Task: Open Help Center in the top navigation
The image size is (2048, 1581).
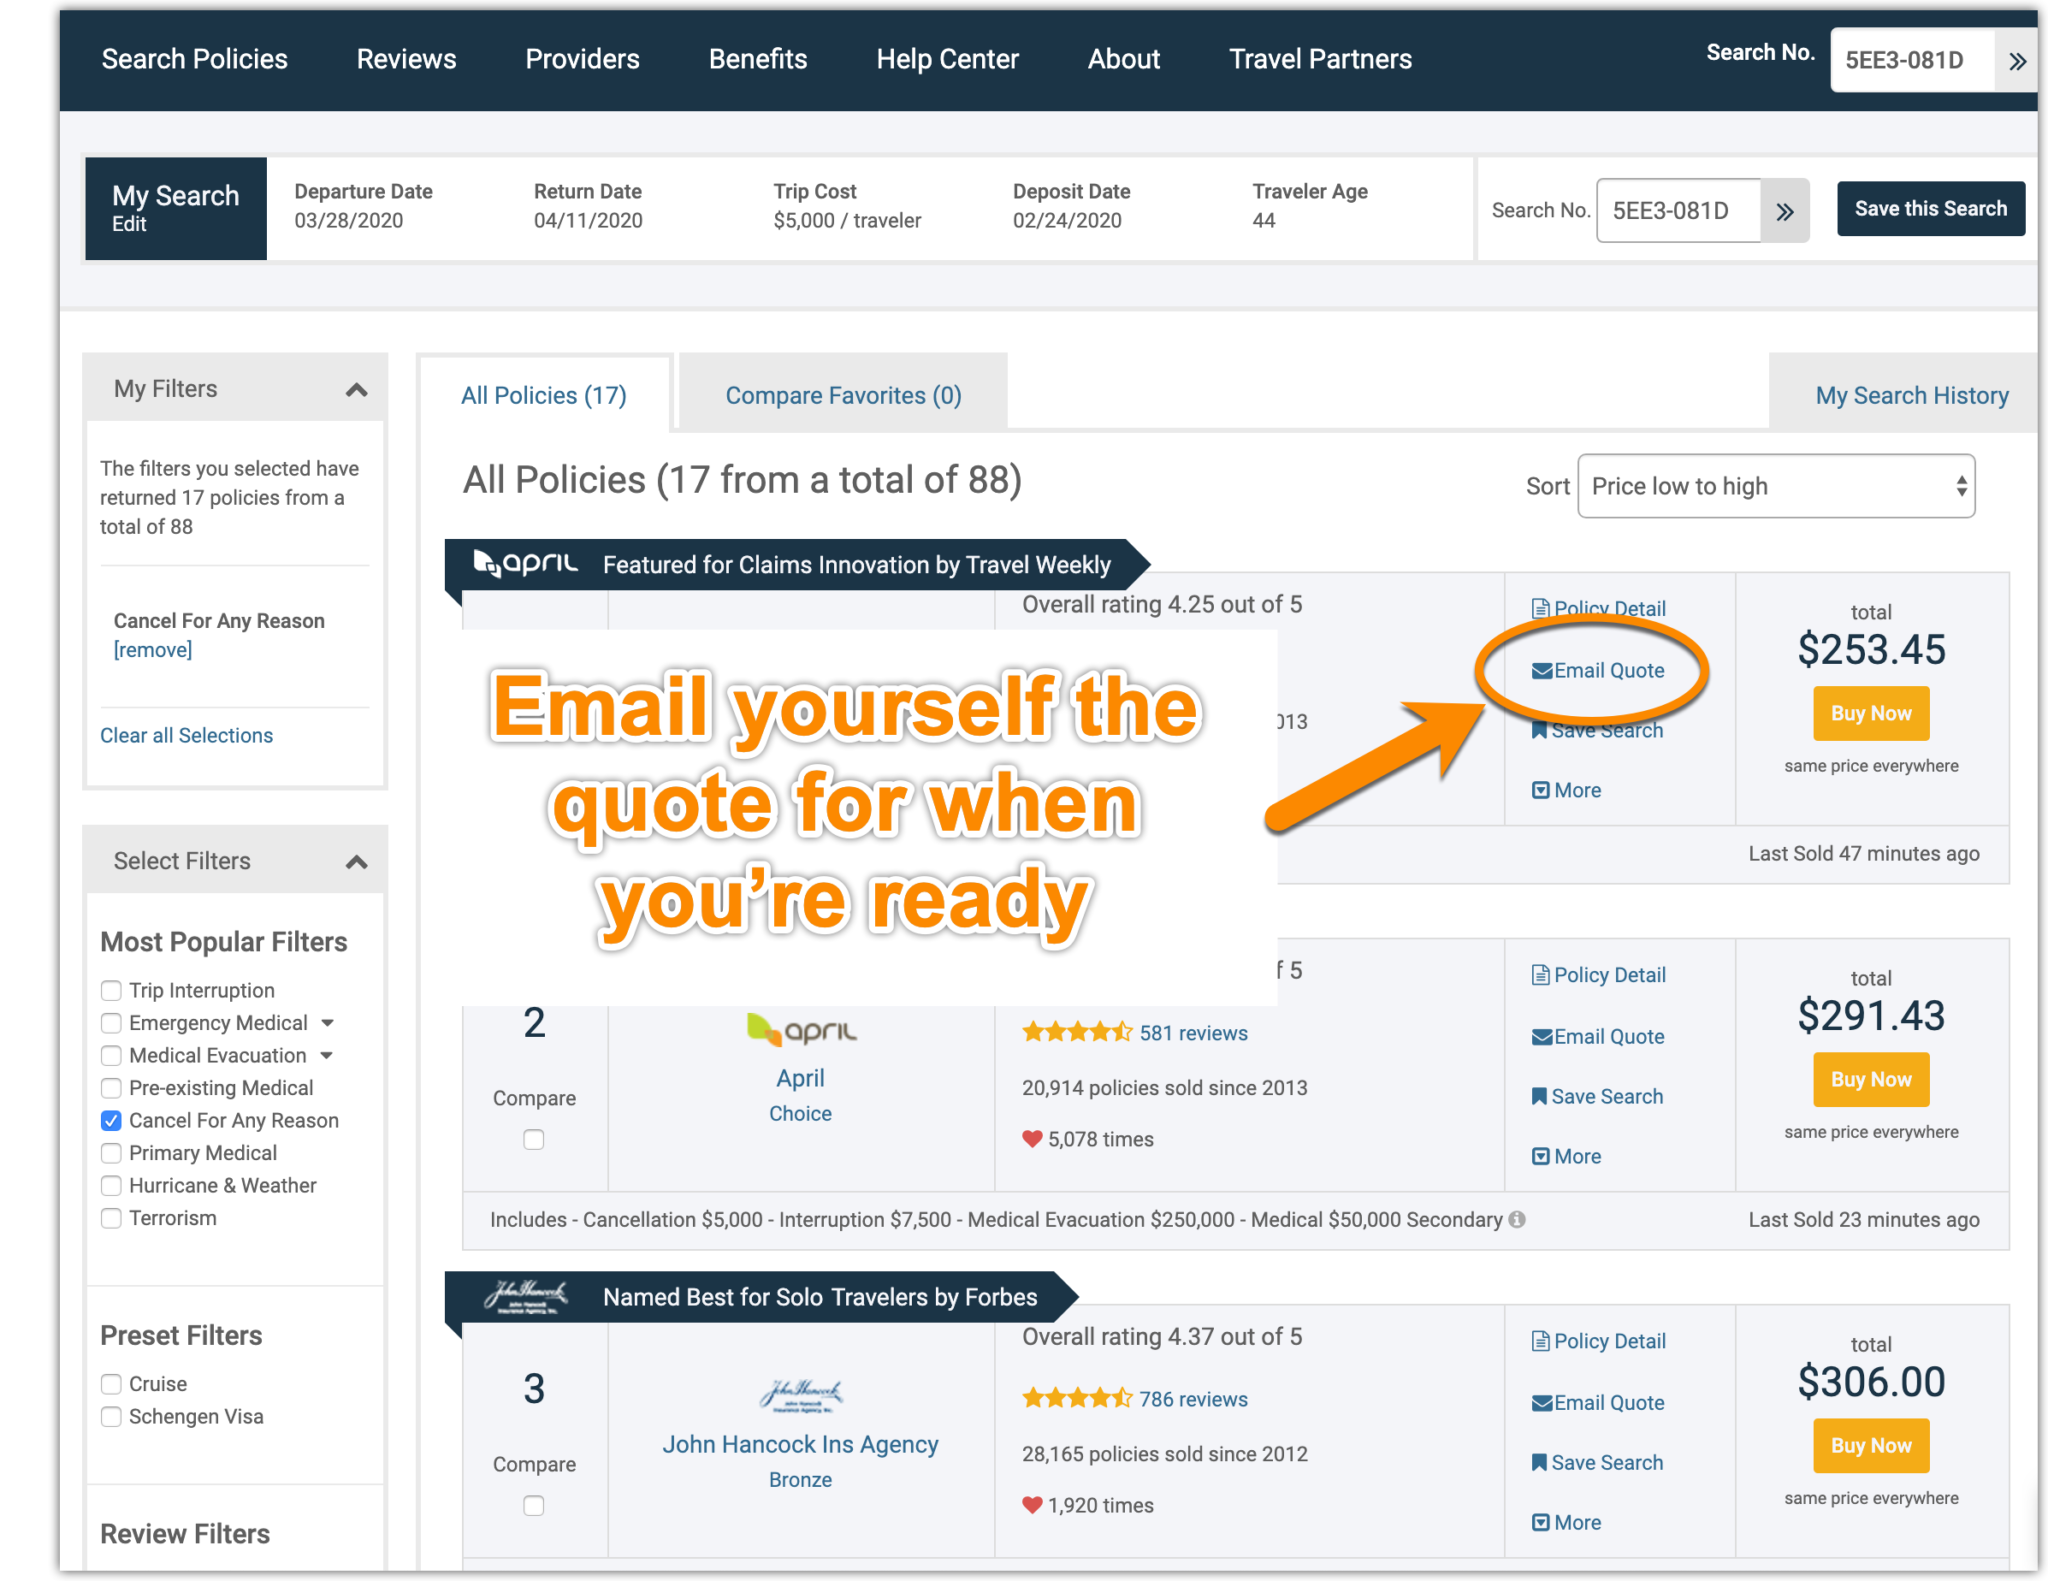Action: point(947,59)
